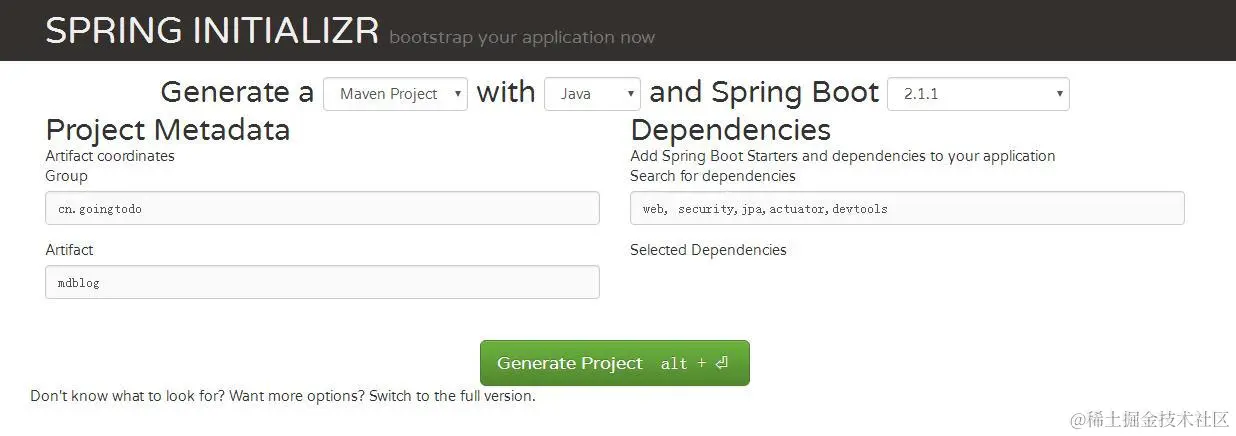
Task: Select the Project Metadata heading
Action: (168, 130)
